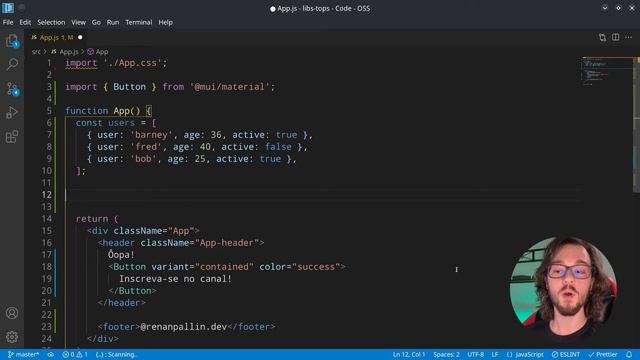
Task: Click '@renanpallin.dev' in the footer line
Action: pos(184,327)
